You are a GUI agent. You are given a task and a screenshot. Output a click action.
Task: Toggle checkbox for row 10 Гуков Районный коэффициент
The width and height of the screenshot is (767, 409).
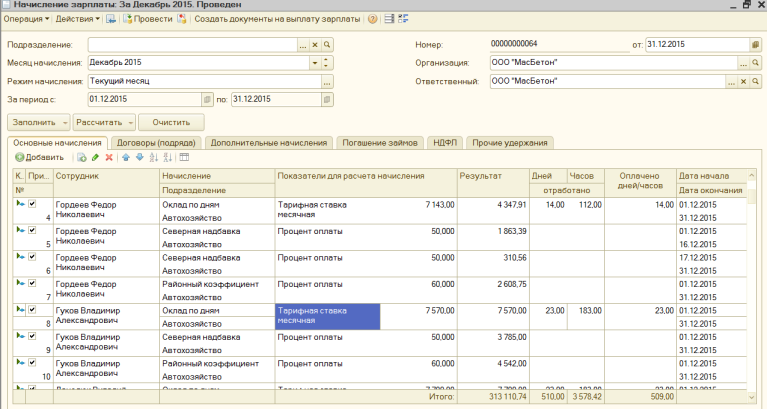coord(32,363)
